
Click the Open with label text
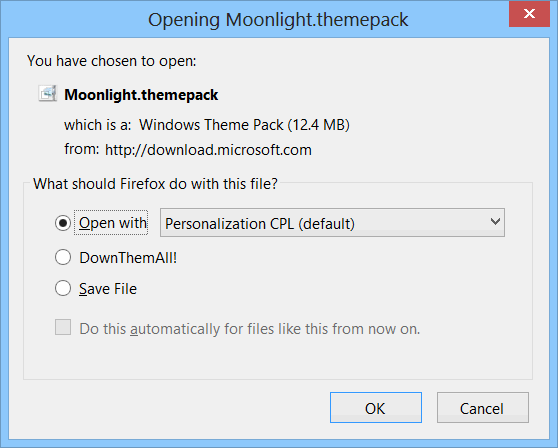pyautogui.click(x=113, y=223)
